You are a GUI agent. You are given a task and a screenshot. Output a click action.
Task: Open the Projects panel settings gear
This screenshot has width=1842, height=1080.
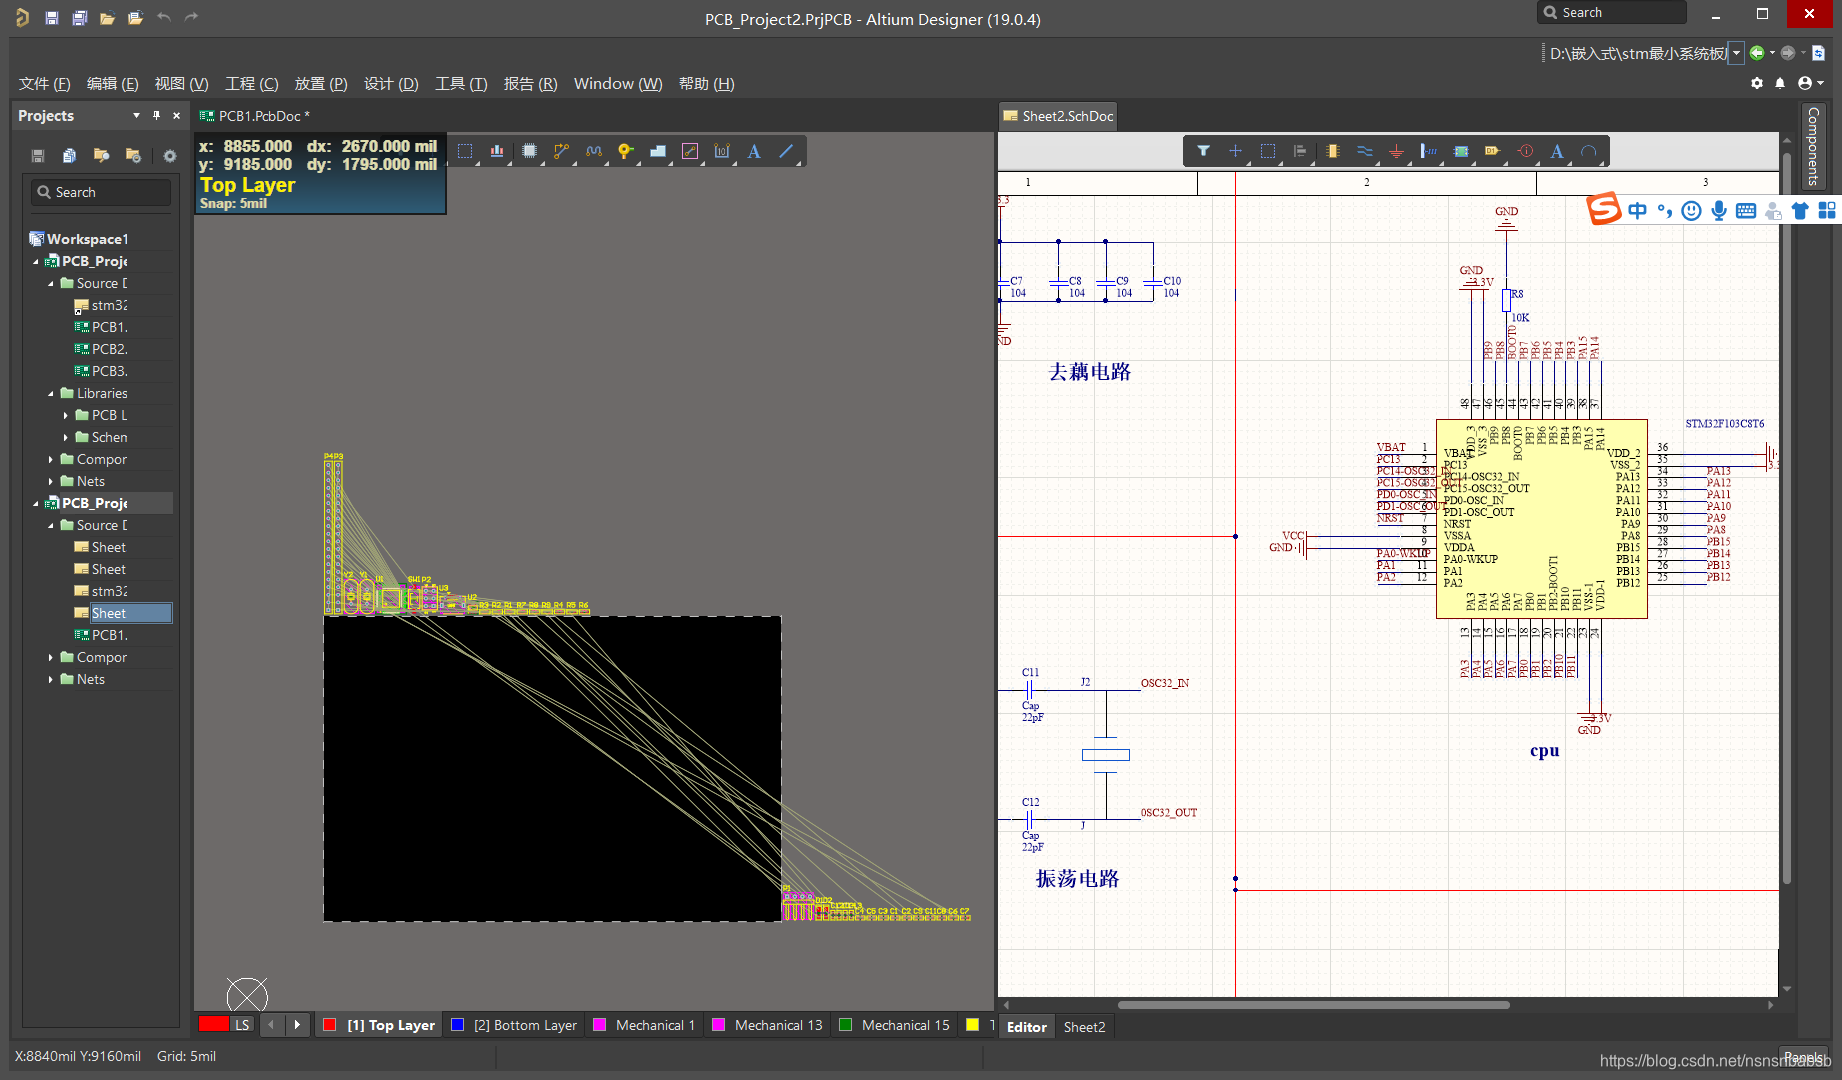(170, 155)
